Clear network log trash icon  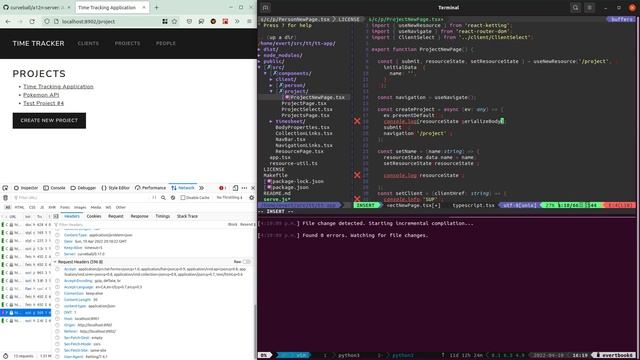(x=5, y=198)
